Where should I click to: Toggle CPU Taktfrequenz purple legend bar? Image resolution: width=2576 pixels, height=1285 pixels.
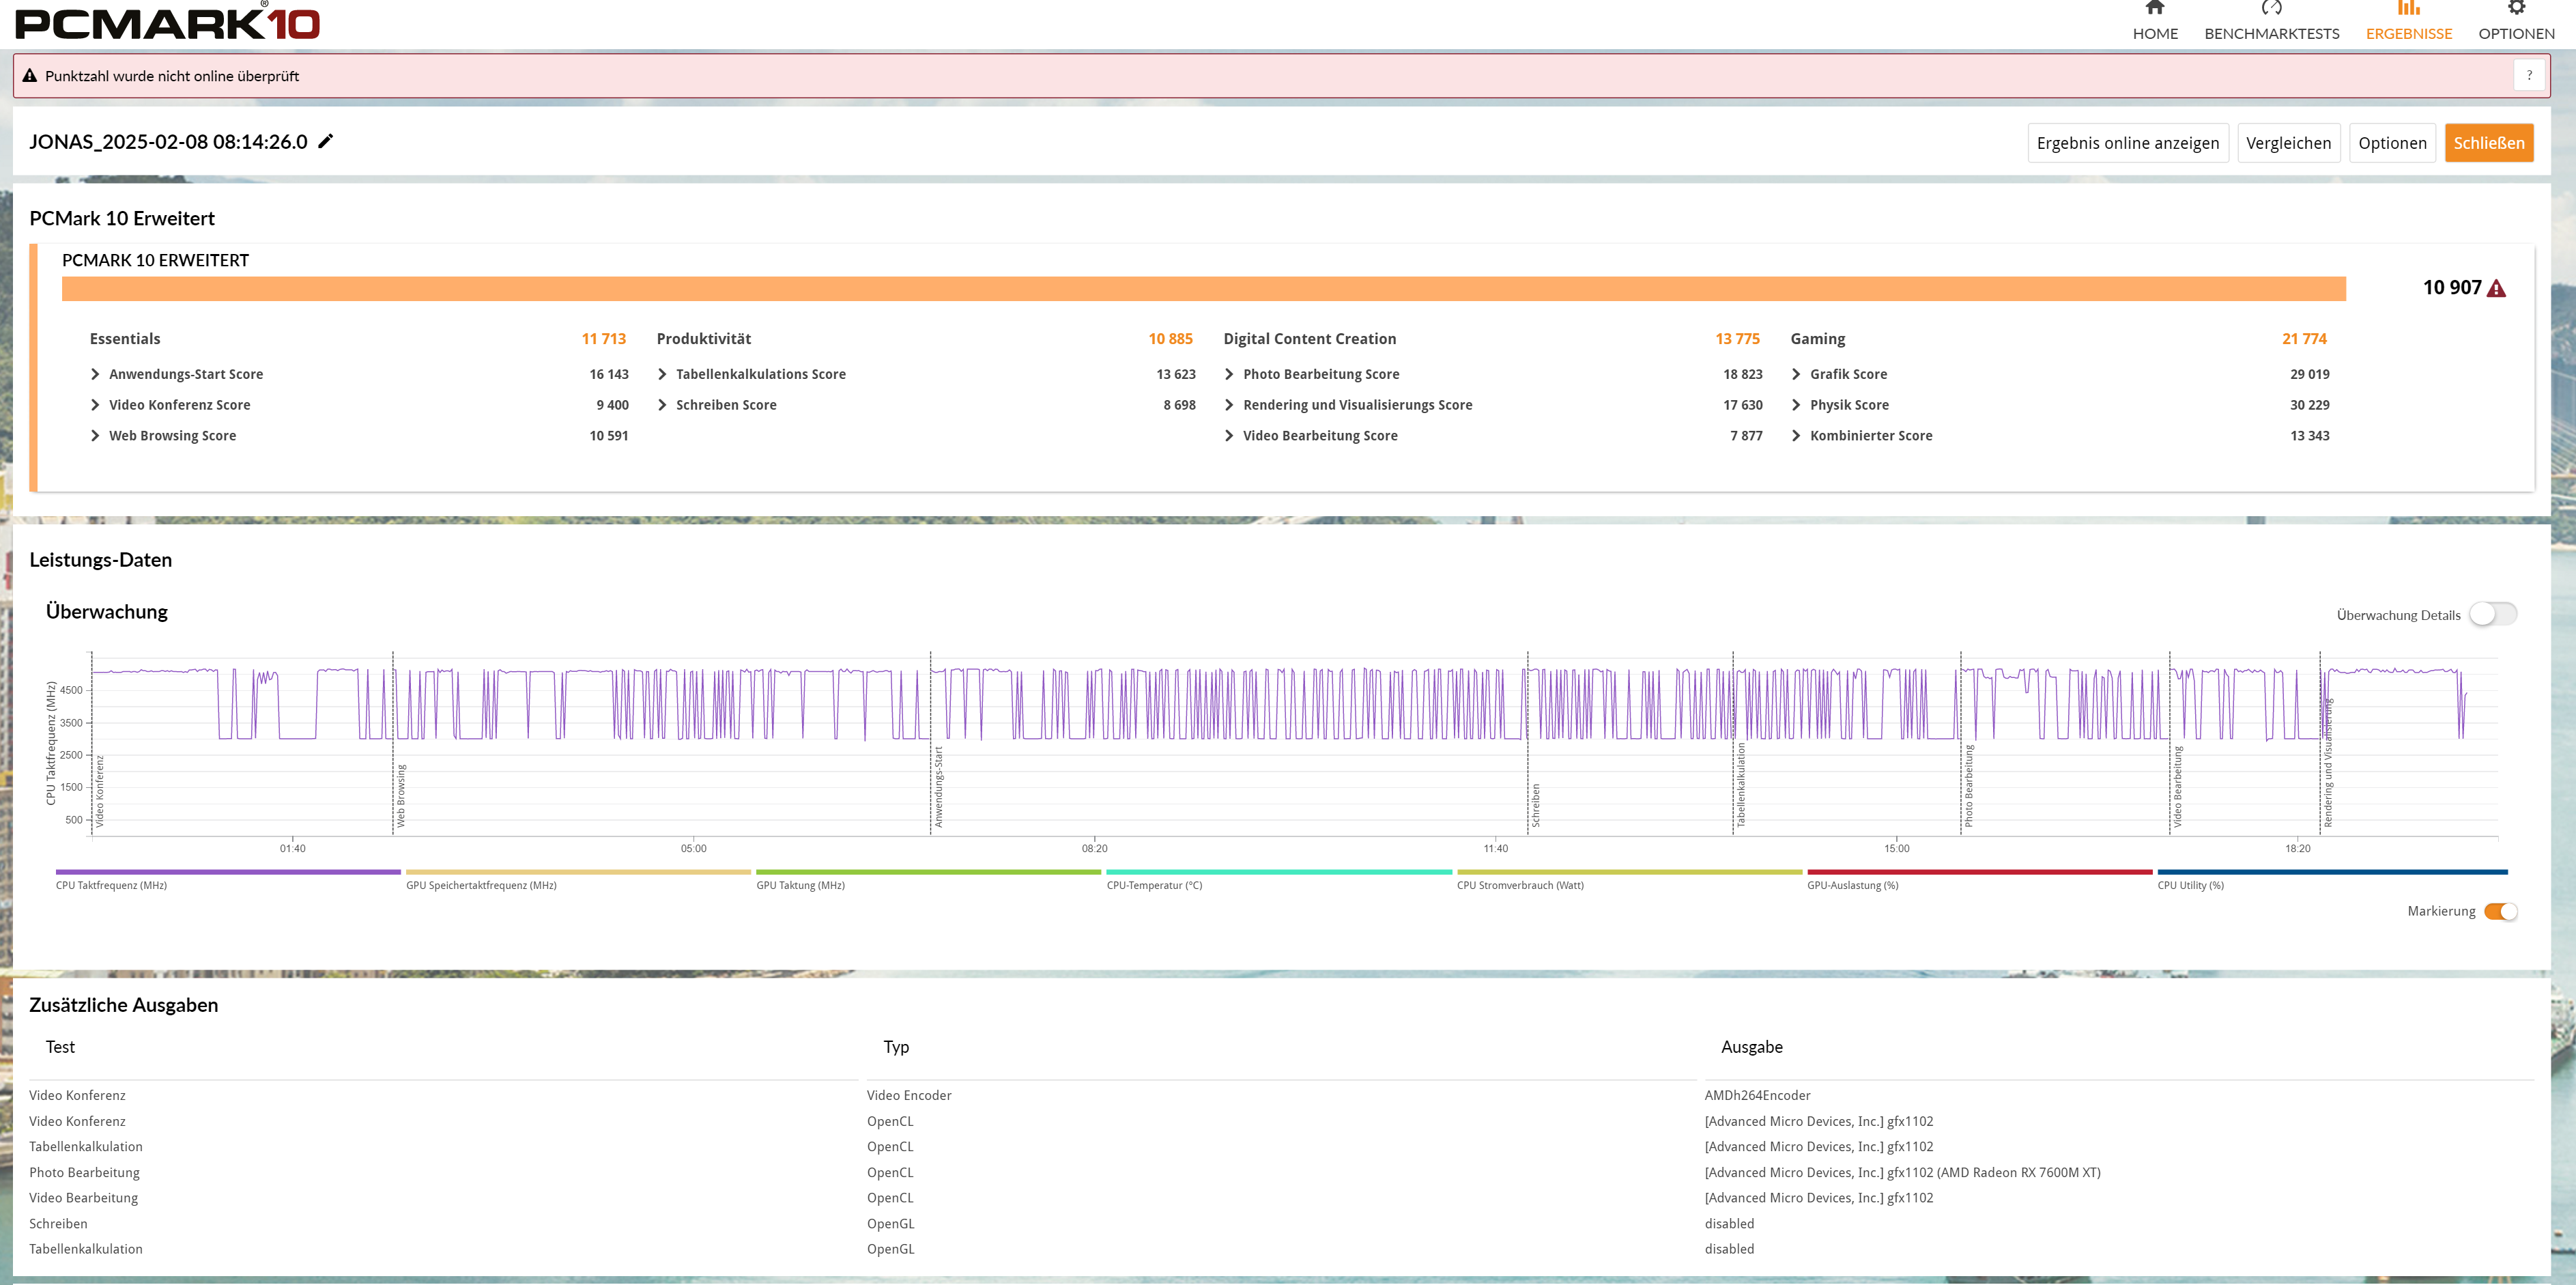228,872
